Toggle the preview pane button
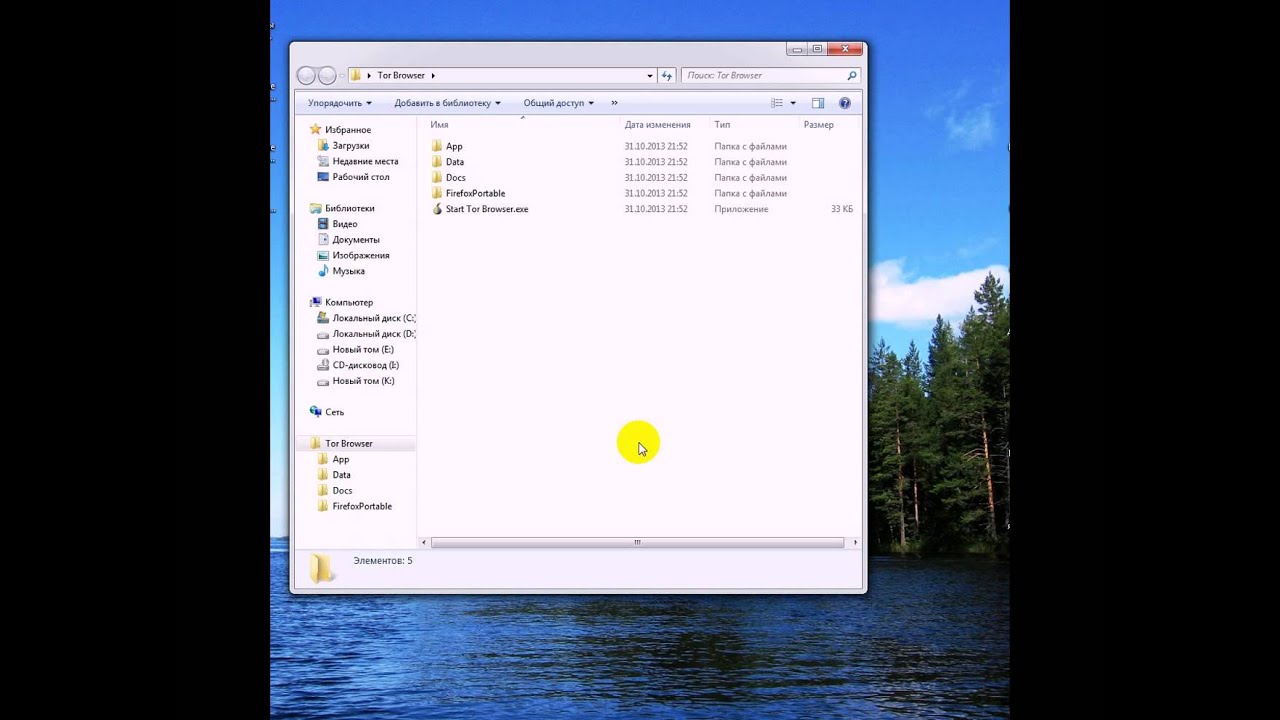The width and height of the screenshot is (1280, 720). [x=818, y=103]
